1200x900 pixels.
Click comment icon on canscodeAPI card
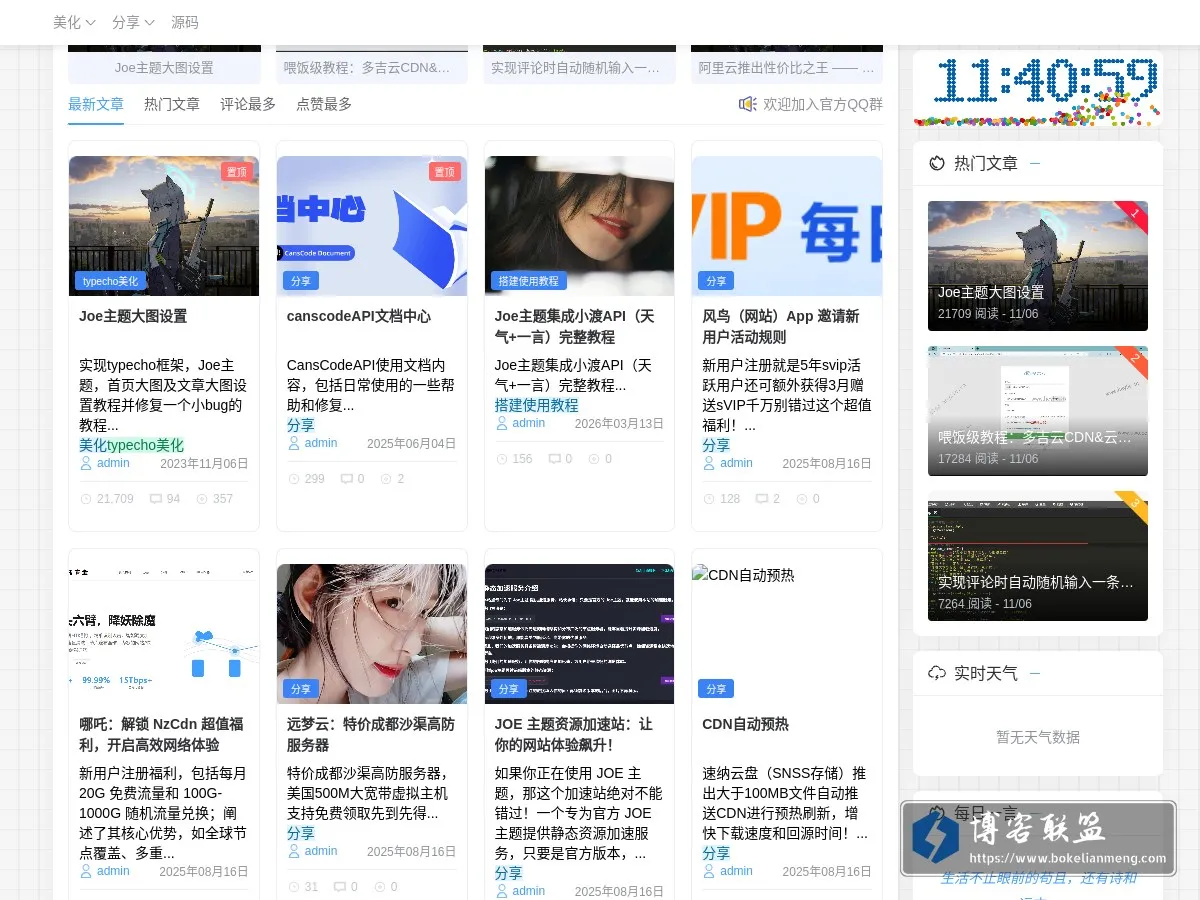click(347, 479)
